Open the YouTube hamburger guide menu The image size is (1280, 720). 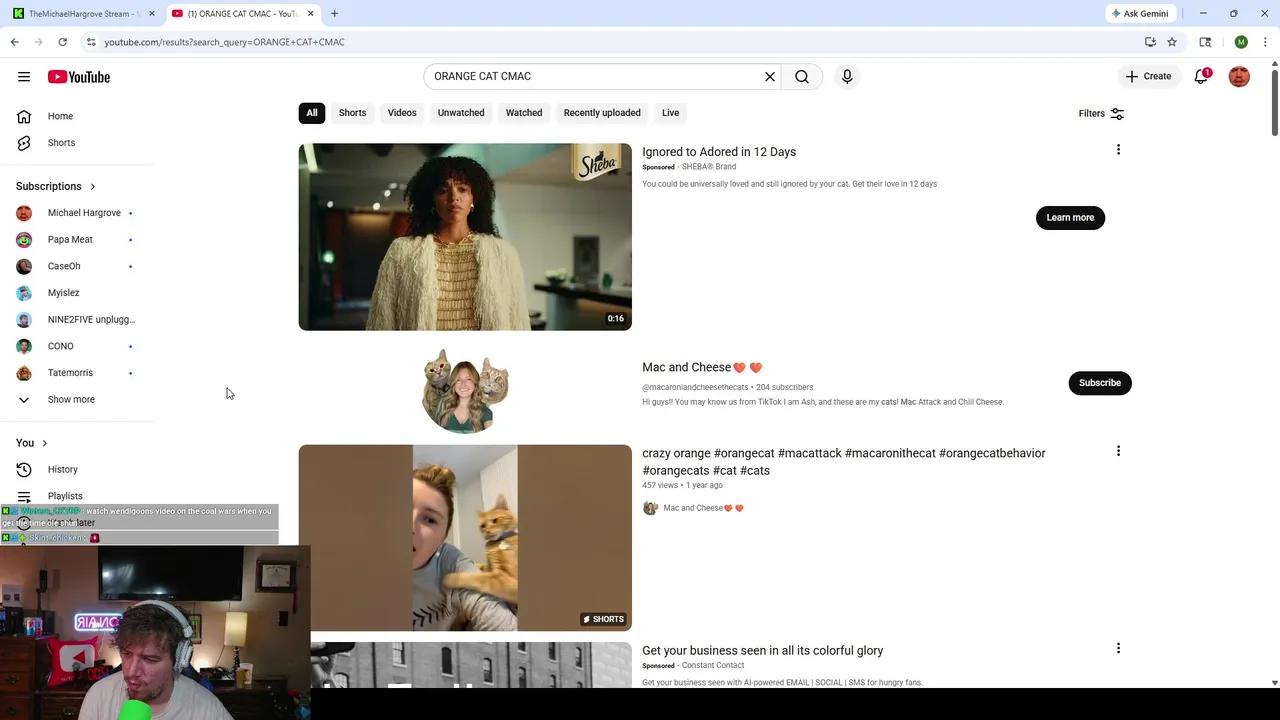24,77
